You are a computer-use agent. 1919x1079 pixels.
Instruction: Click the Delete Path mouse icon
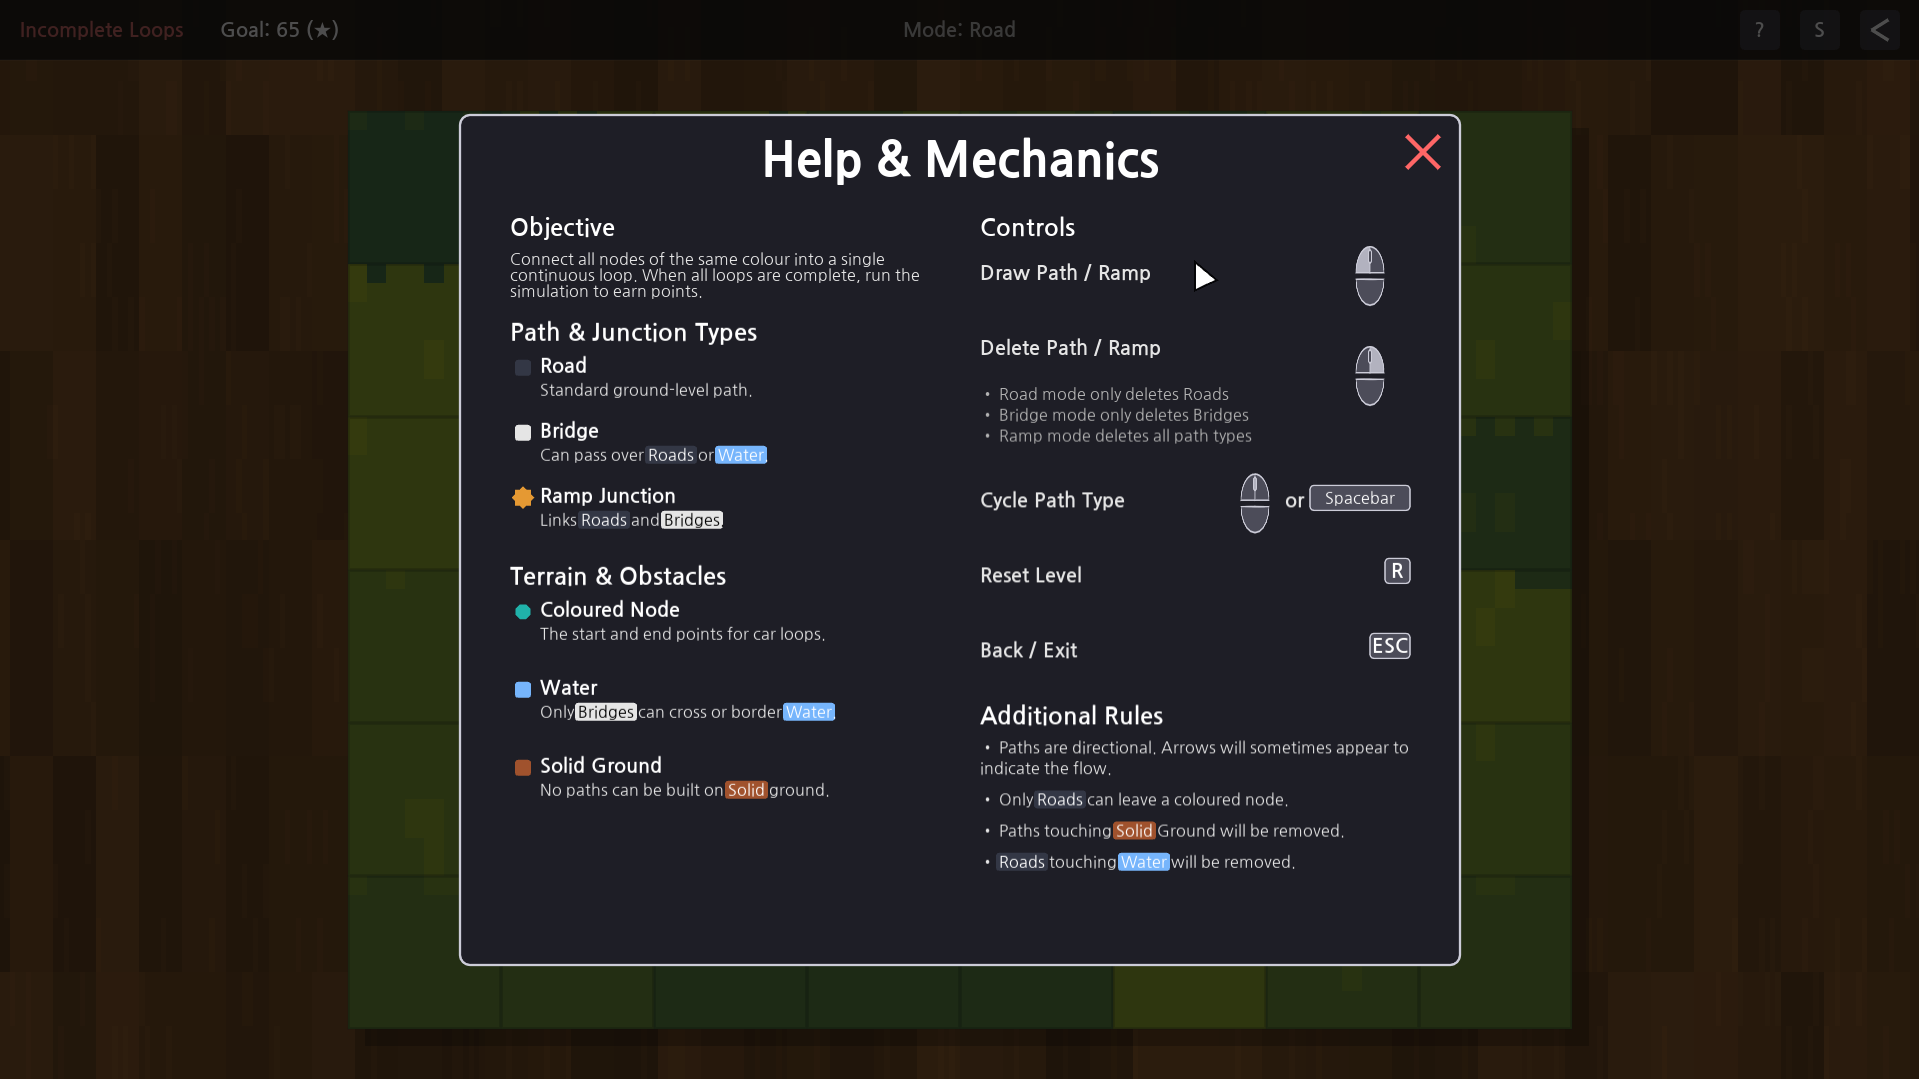(x=1369, y=376)
